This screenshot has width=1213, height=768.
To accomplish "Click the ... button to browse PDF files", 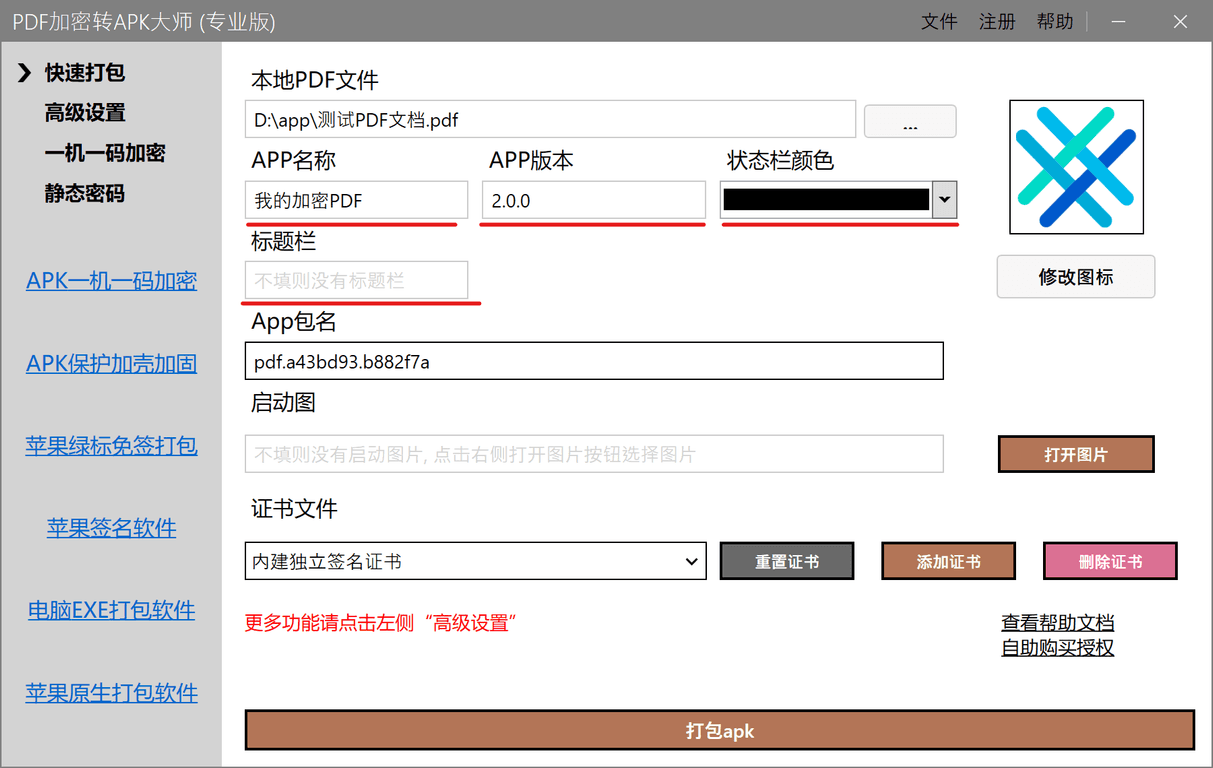I will (x=909, y=120).
